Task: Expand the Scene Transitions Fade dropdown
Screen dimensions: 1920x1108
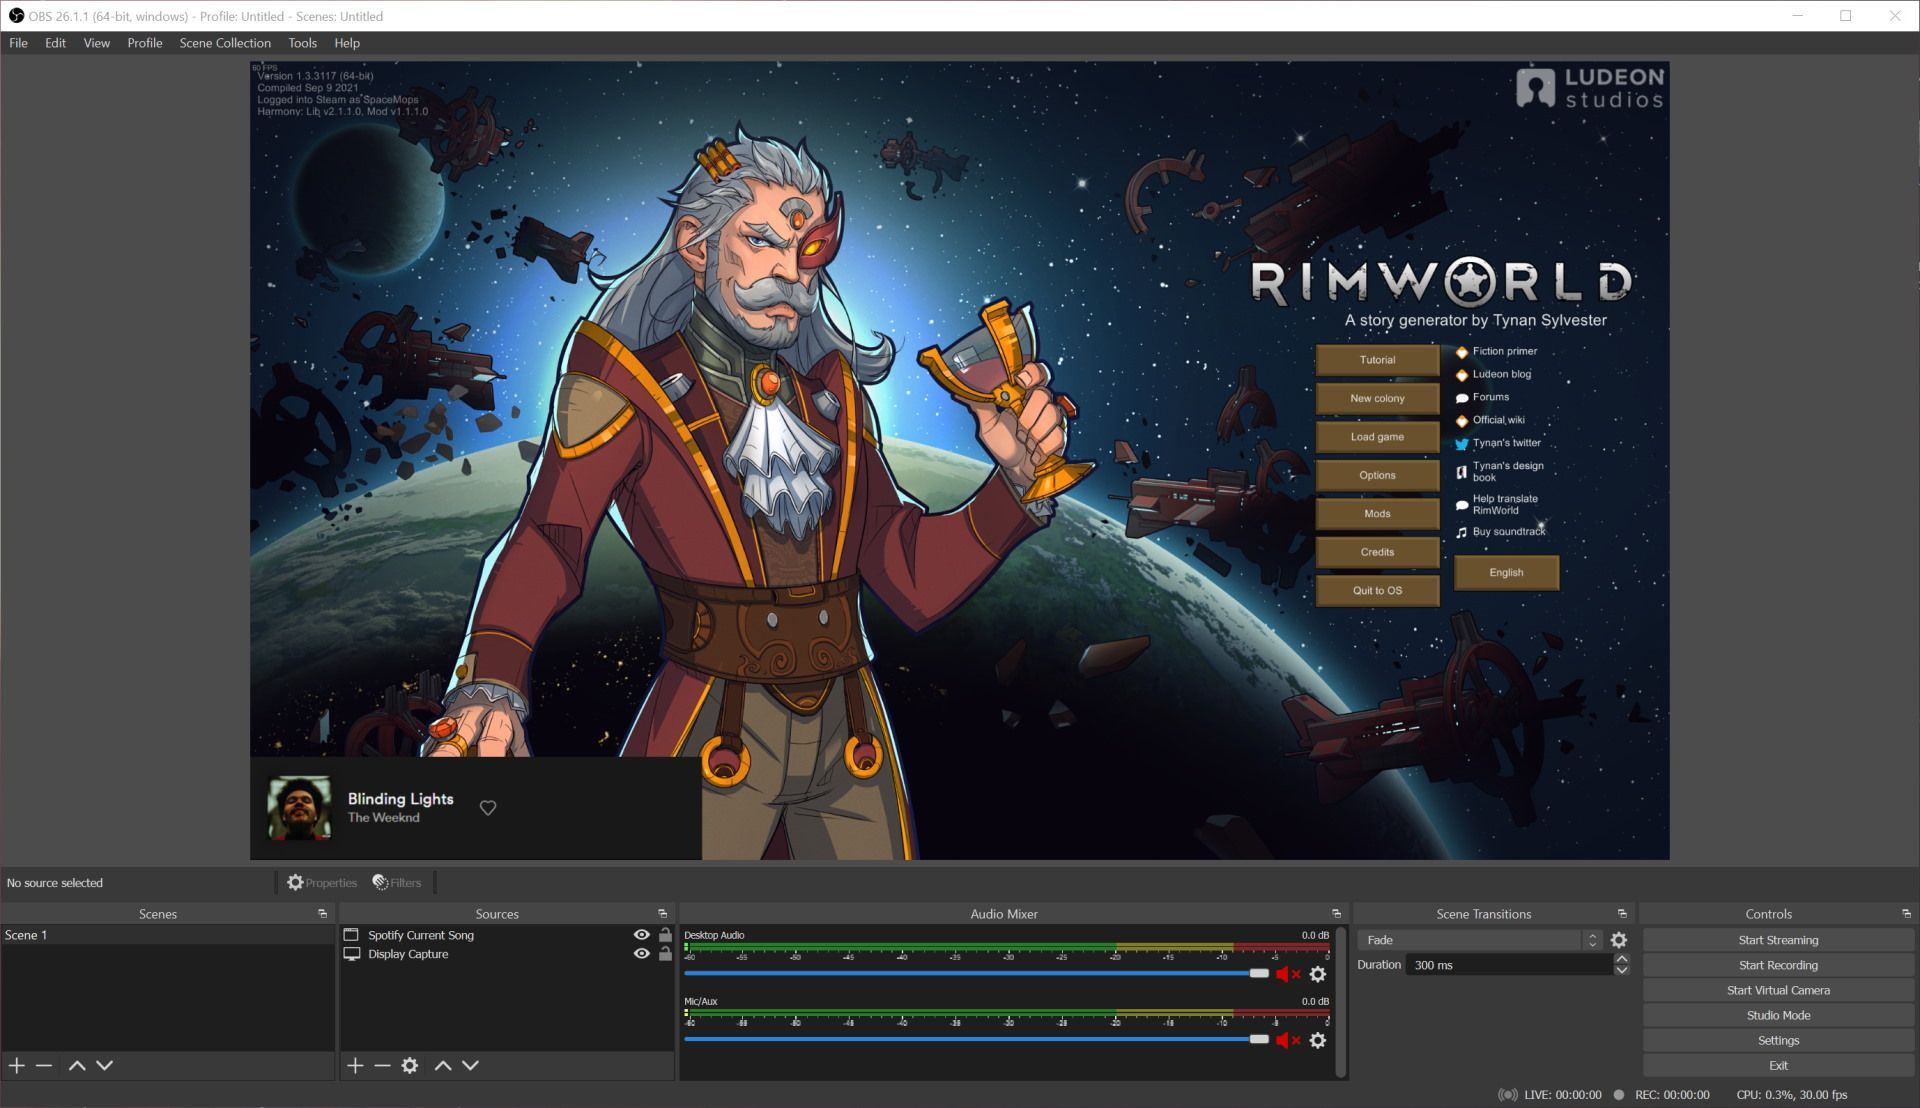Action: [x=1592, y=939]
